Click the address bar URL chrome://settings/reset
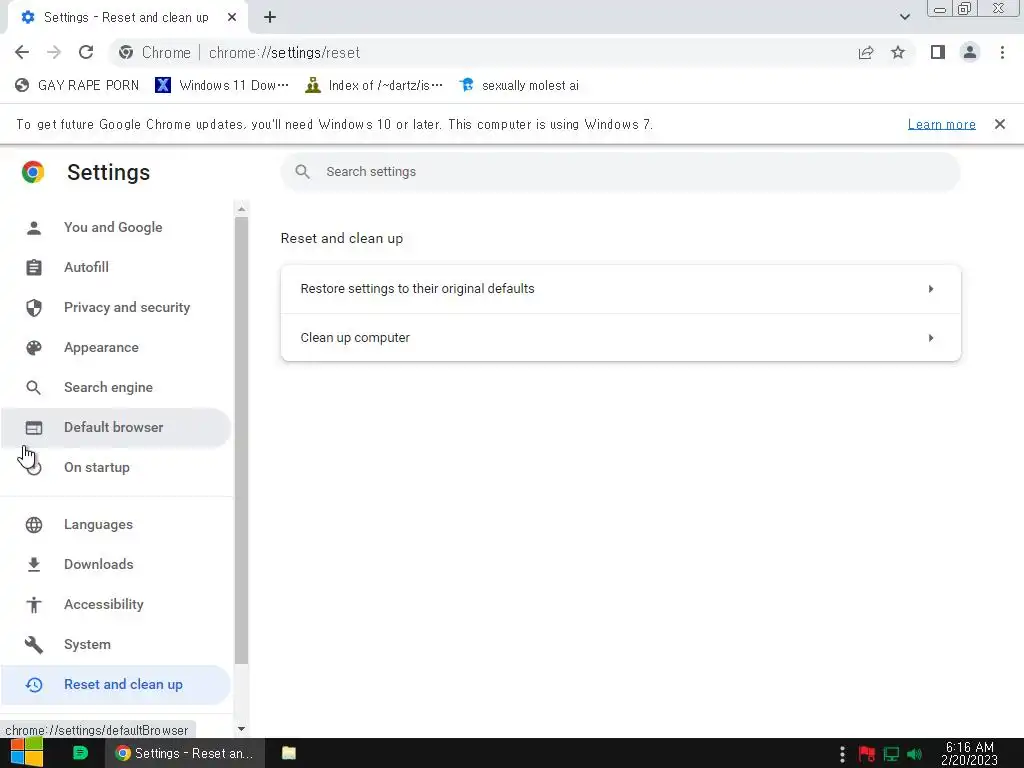The width and height of the screenshot is (1024, 768). pyautogui.click(x=284, y=52)
